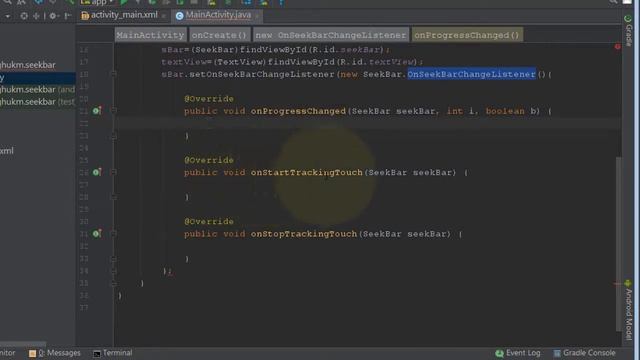Select the ghukm.seekbar (and… package
The image size is (640, 360).
tap(38, 89)
